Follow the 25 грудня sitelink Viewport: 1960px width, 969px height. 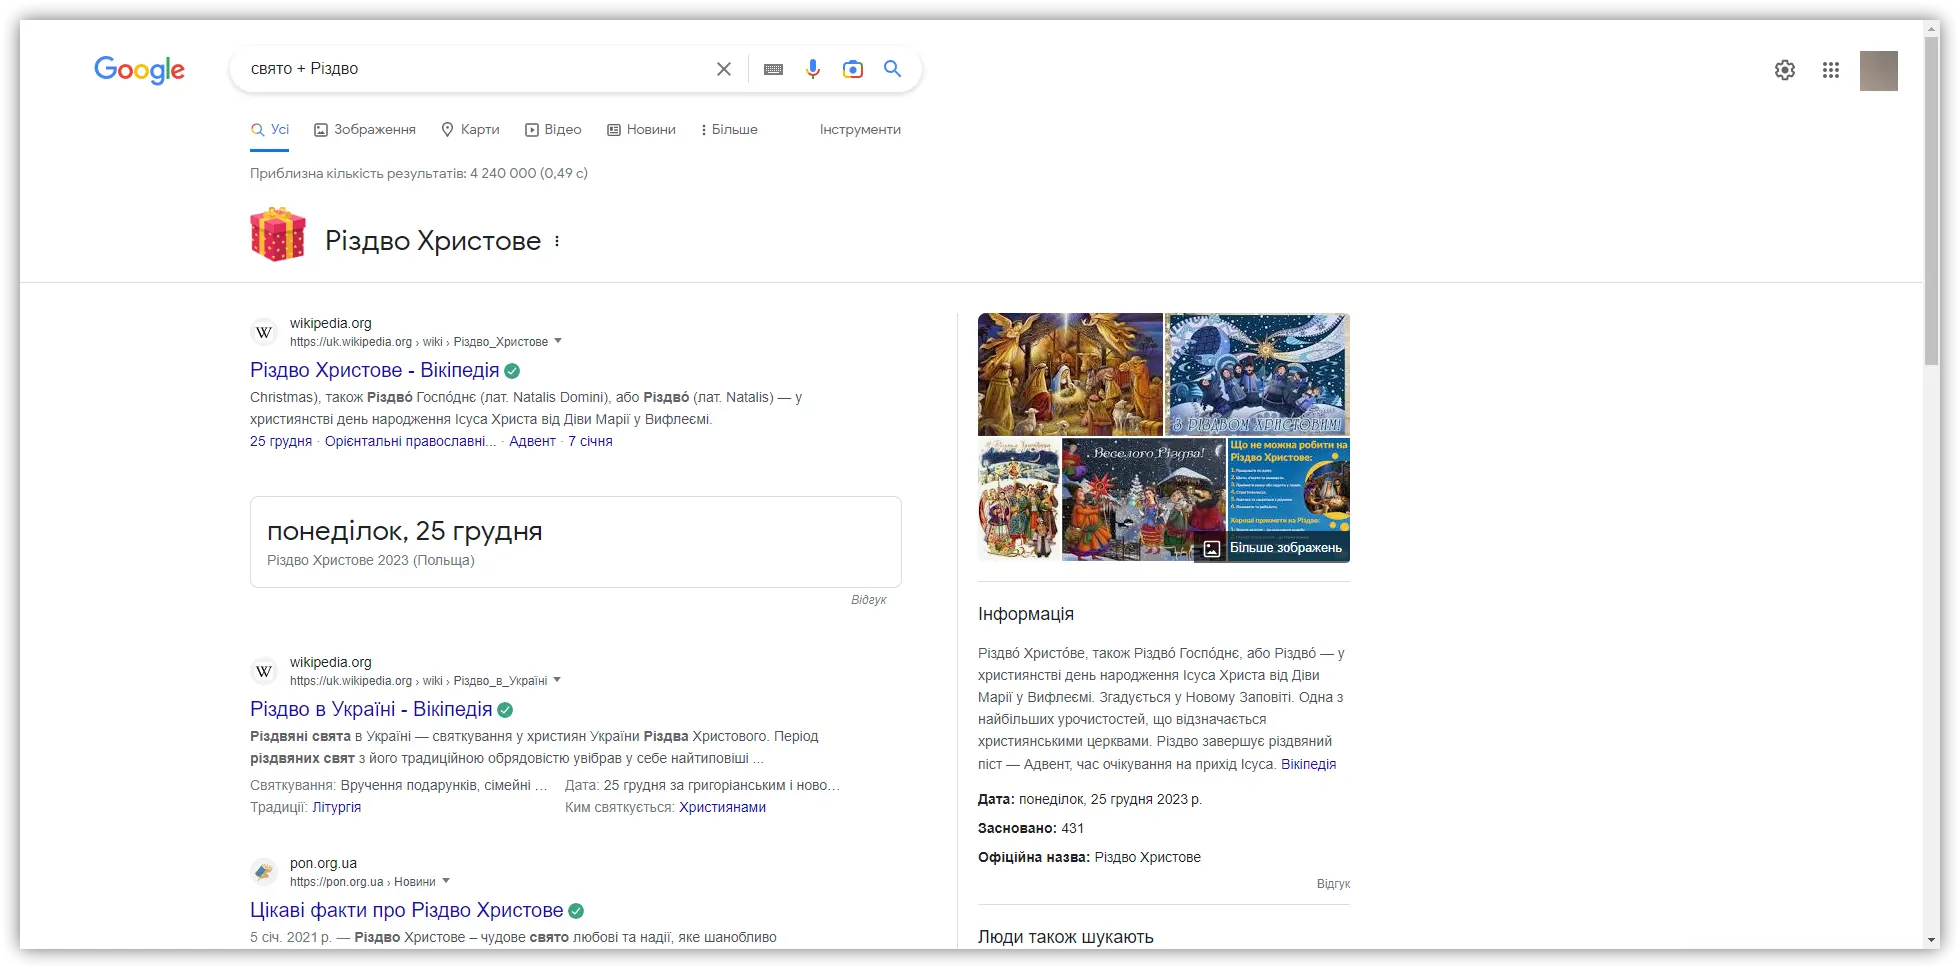click(x=281, y=441)
